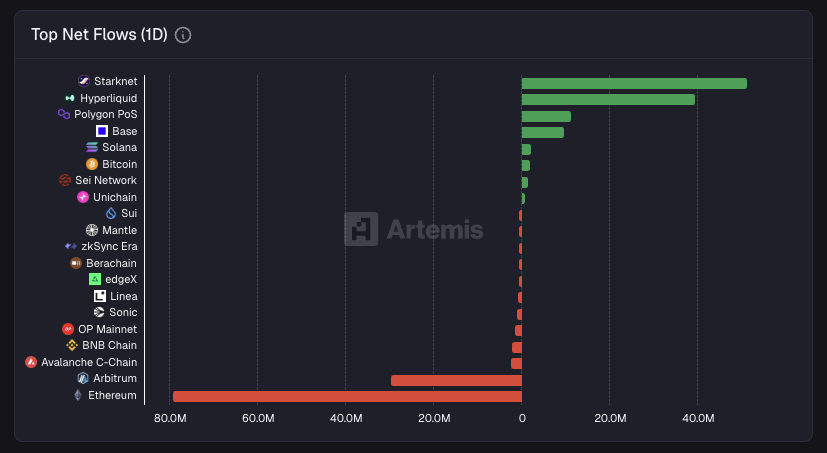This screenshot has width=827, height=453.
Task: Click the Arbitrum label text
Action: 115,378
